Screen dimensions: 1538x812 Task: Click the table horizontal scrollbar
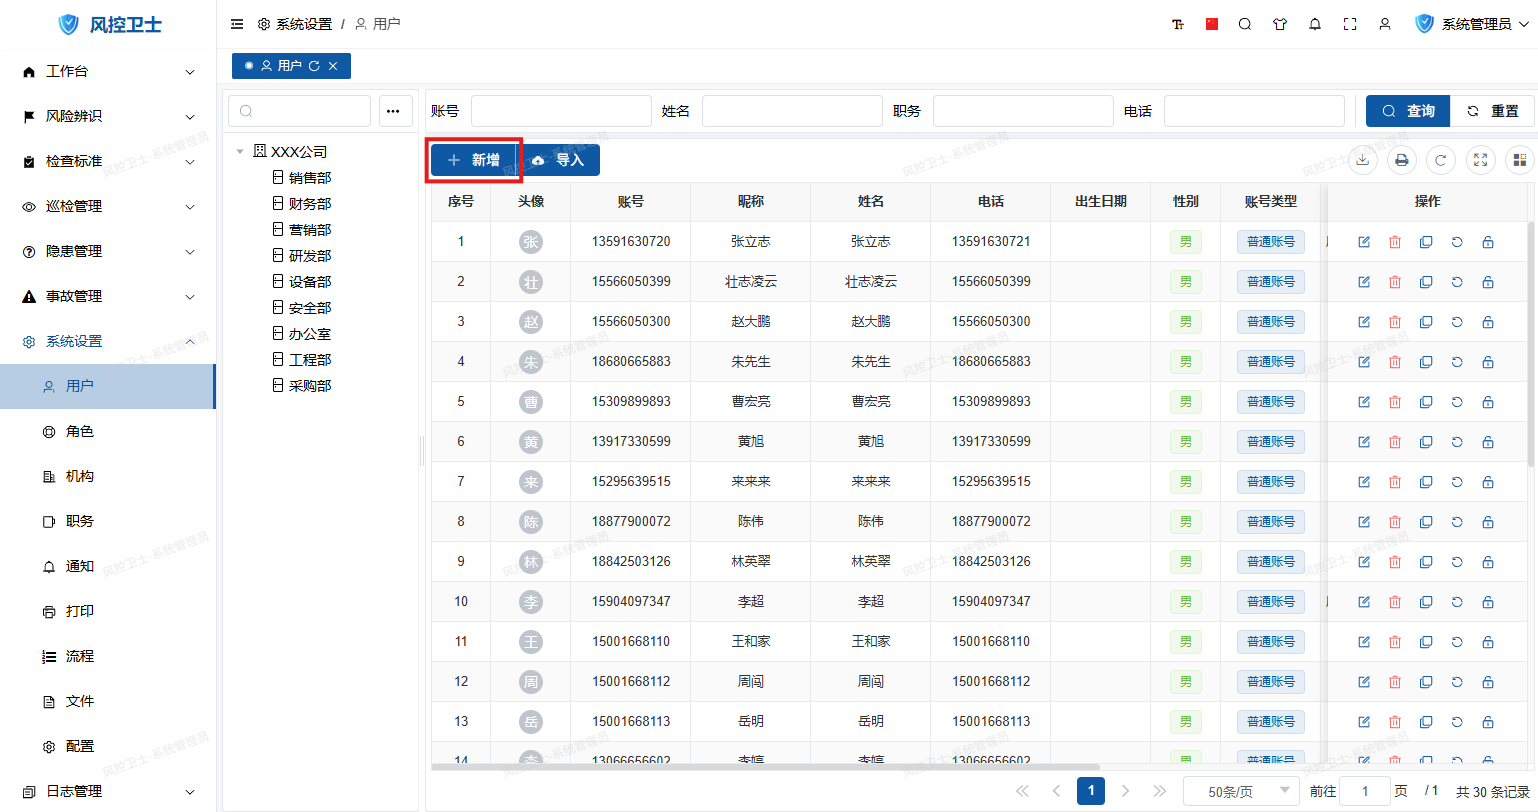pyautogui.click(x=765, y=767)
